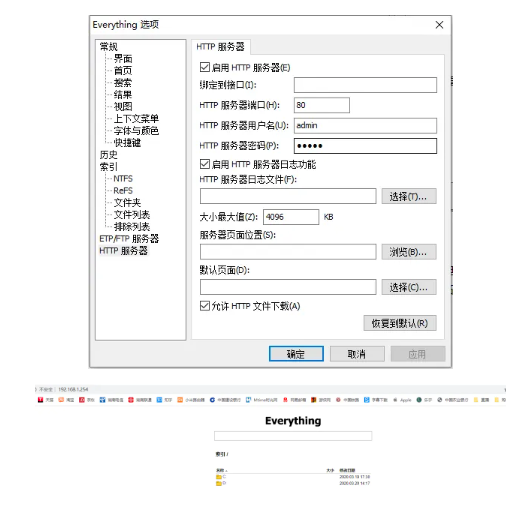This screenshot has width=526, height=512.
Task: Select ETP/FTP 服务器 in the tree
Action: (x=129, y=239)
